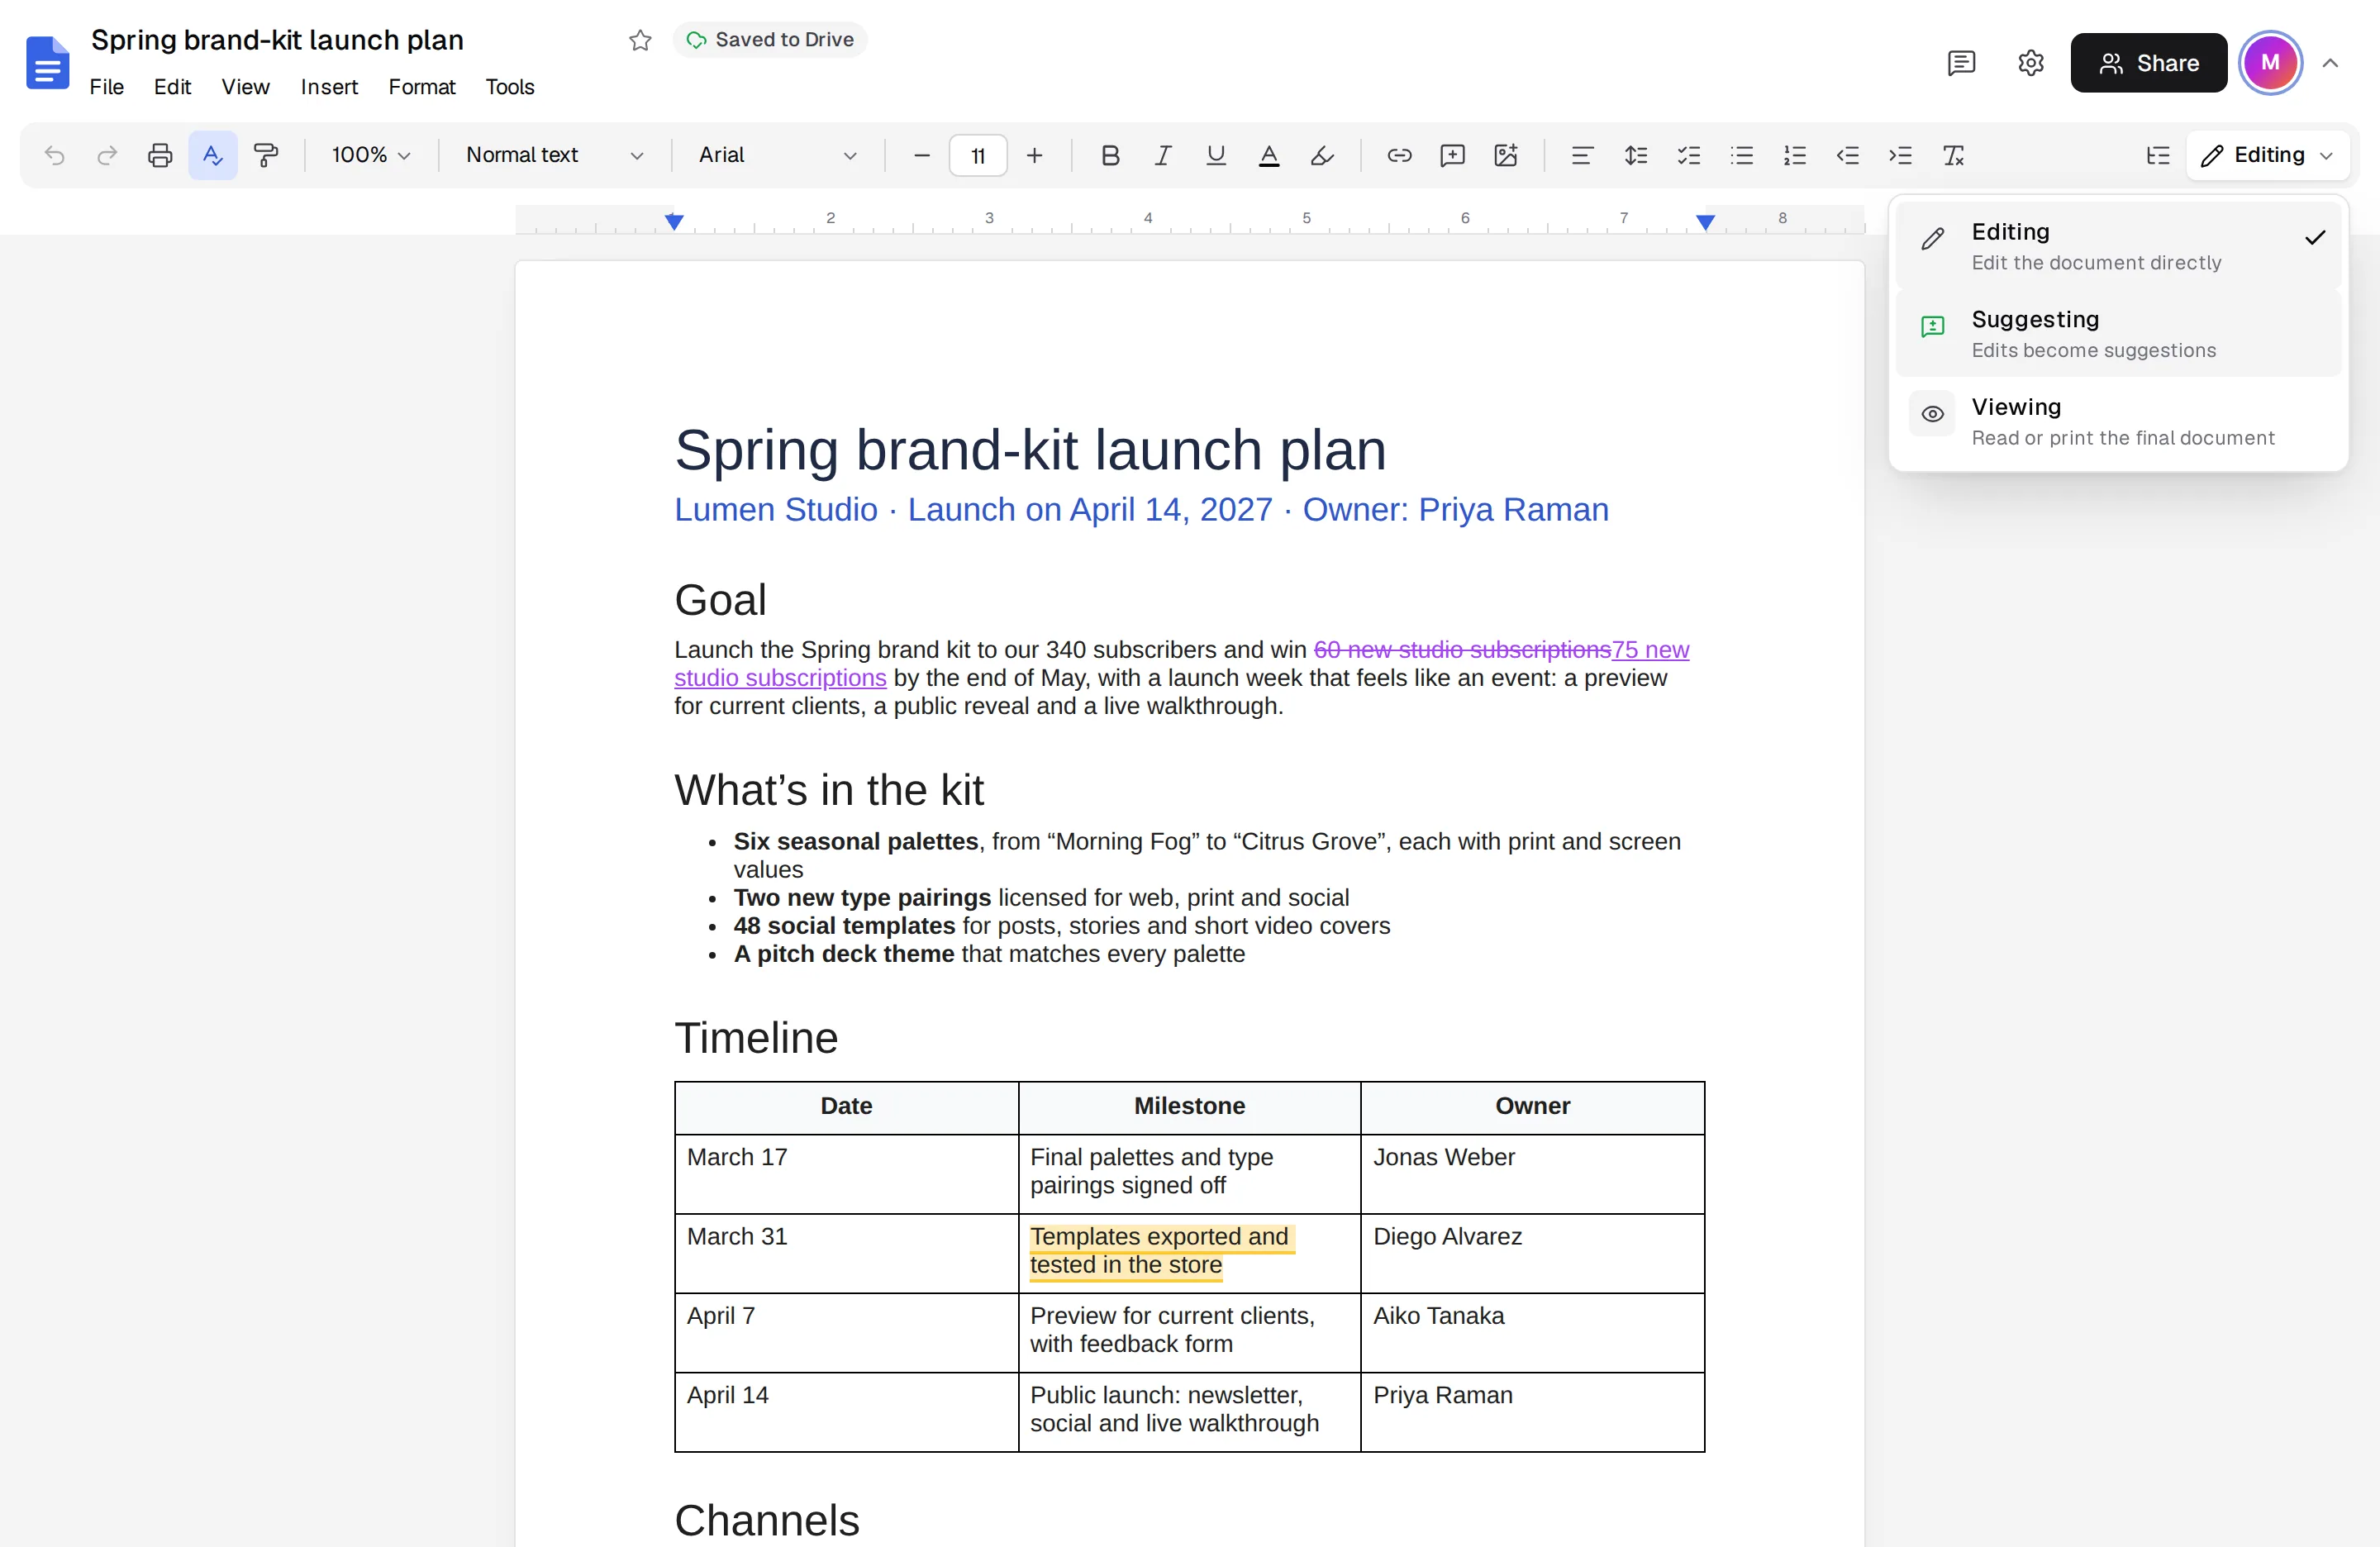
Task: Open the Insert menu
Action: (x=329, y=87)
